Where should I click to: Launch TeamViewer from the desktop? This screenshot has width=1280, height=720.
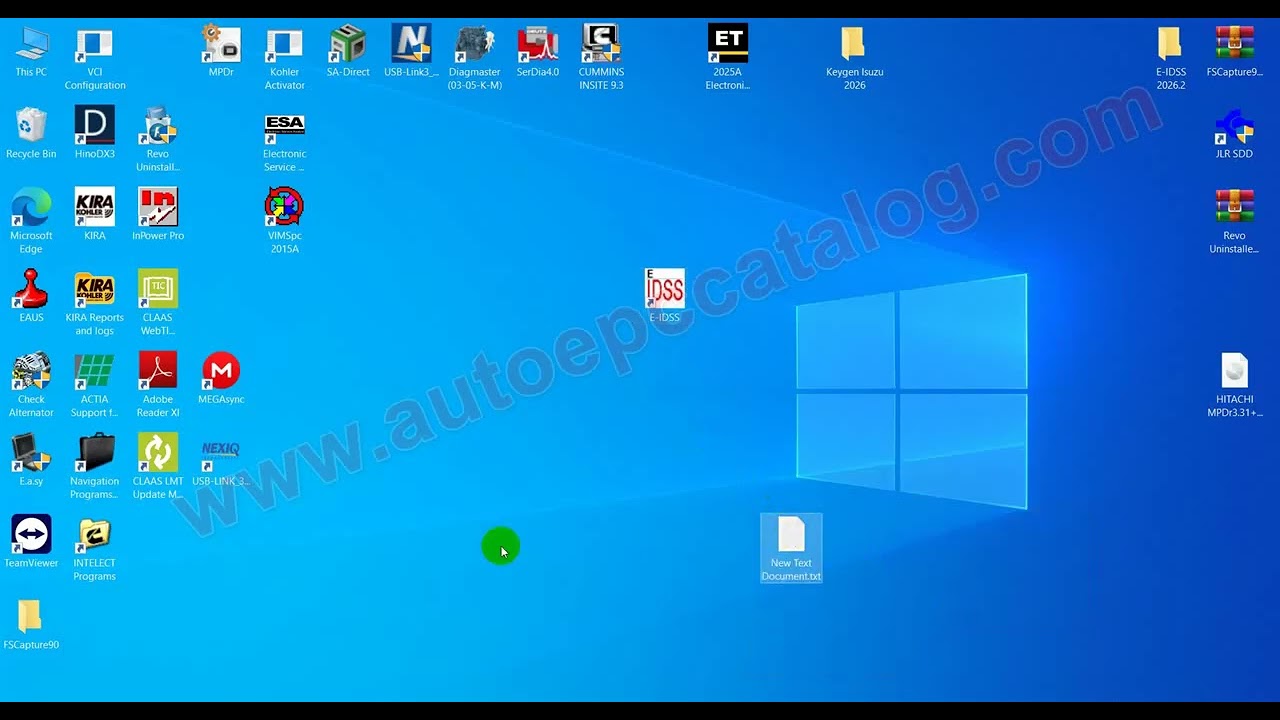click(31, 542)
